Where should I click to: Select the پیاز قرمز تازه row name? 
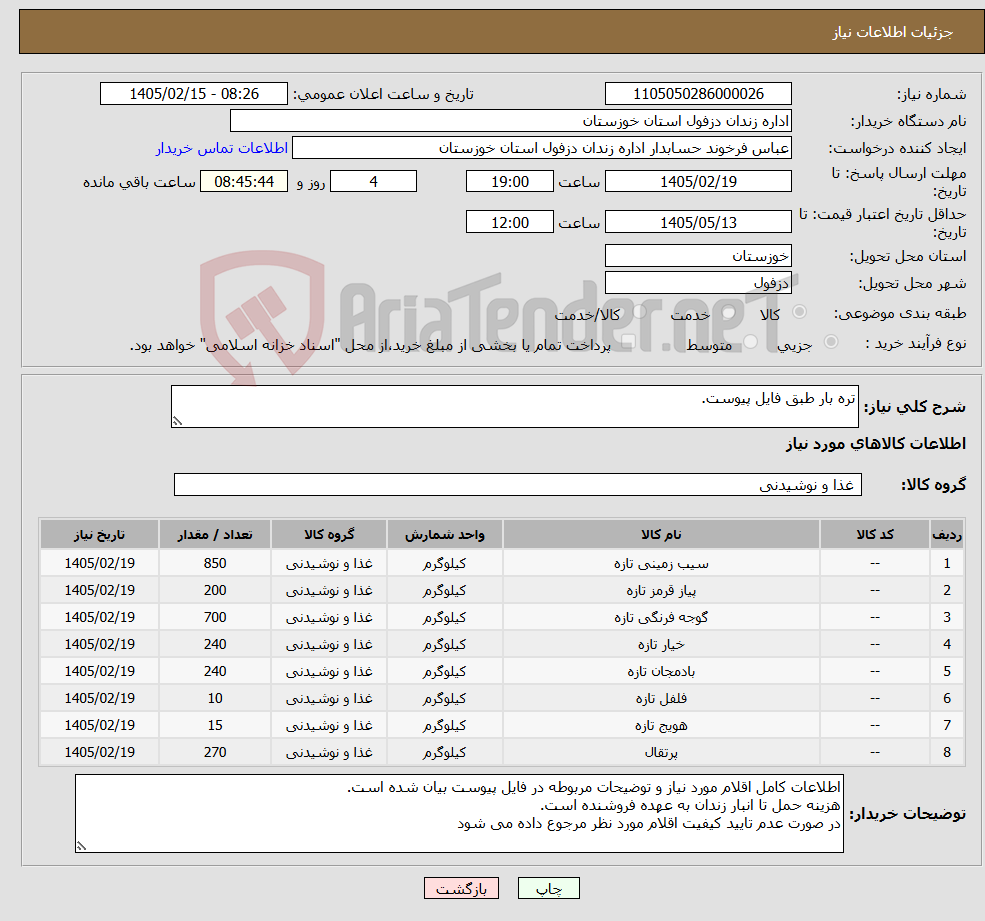(x=661, y=591)
